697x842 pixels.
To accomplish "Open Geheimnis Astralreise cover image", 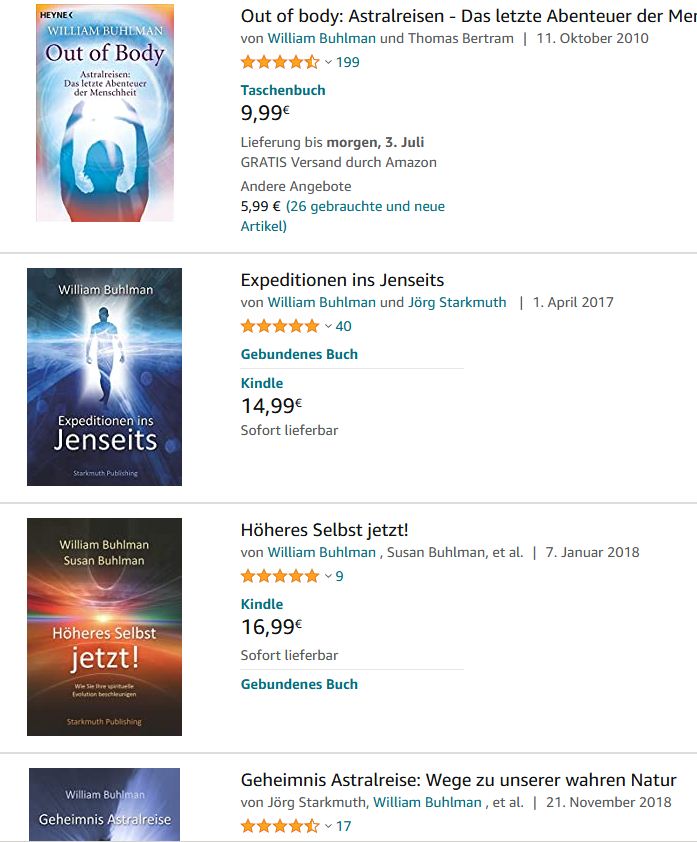I will (105, 805).
